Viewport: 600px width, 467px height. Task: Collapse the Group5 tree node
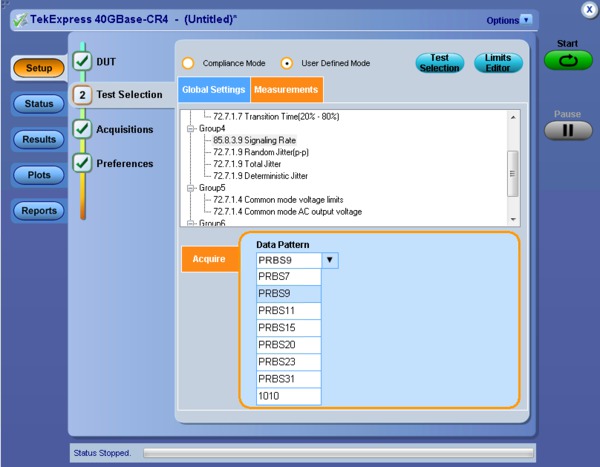[190, 187]
